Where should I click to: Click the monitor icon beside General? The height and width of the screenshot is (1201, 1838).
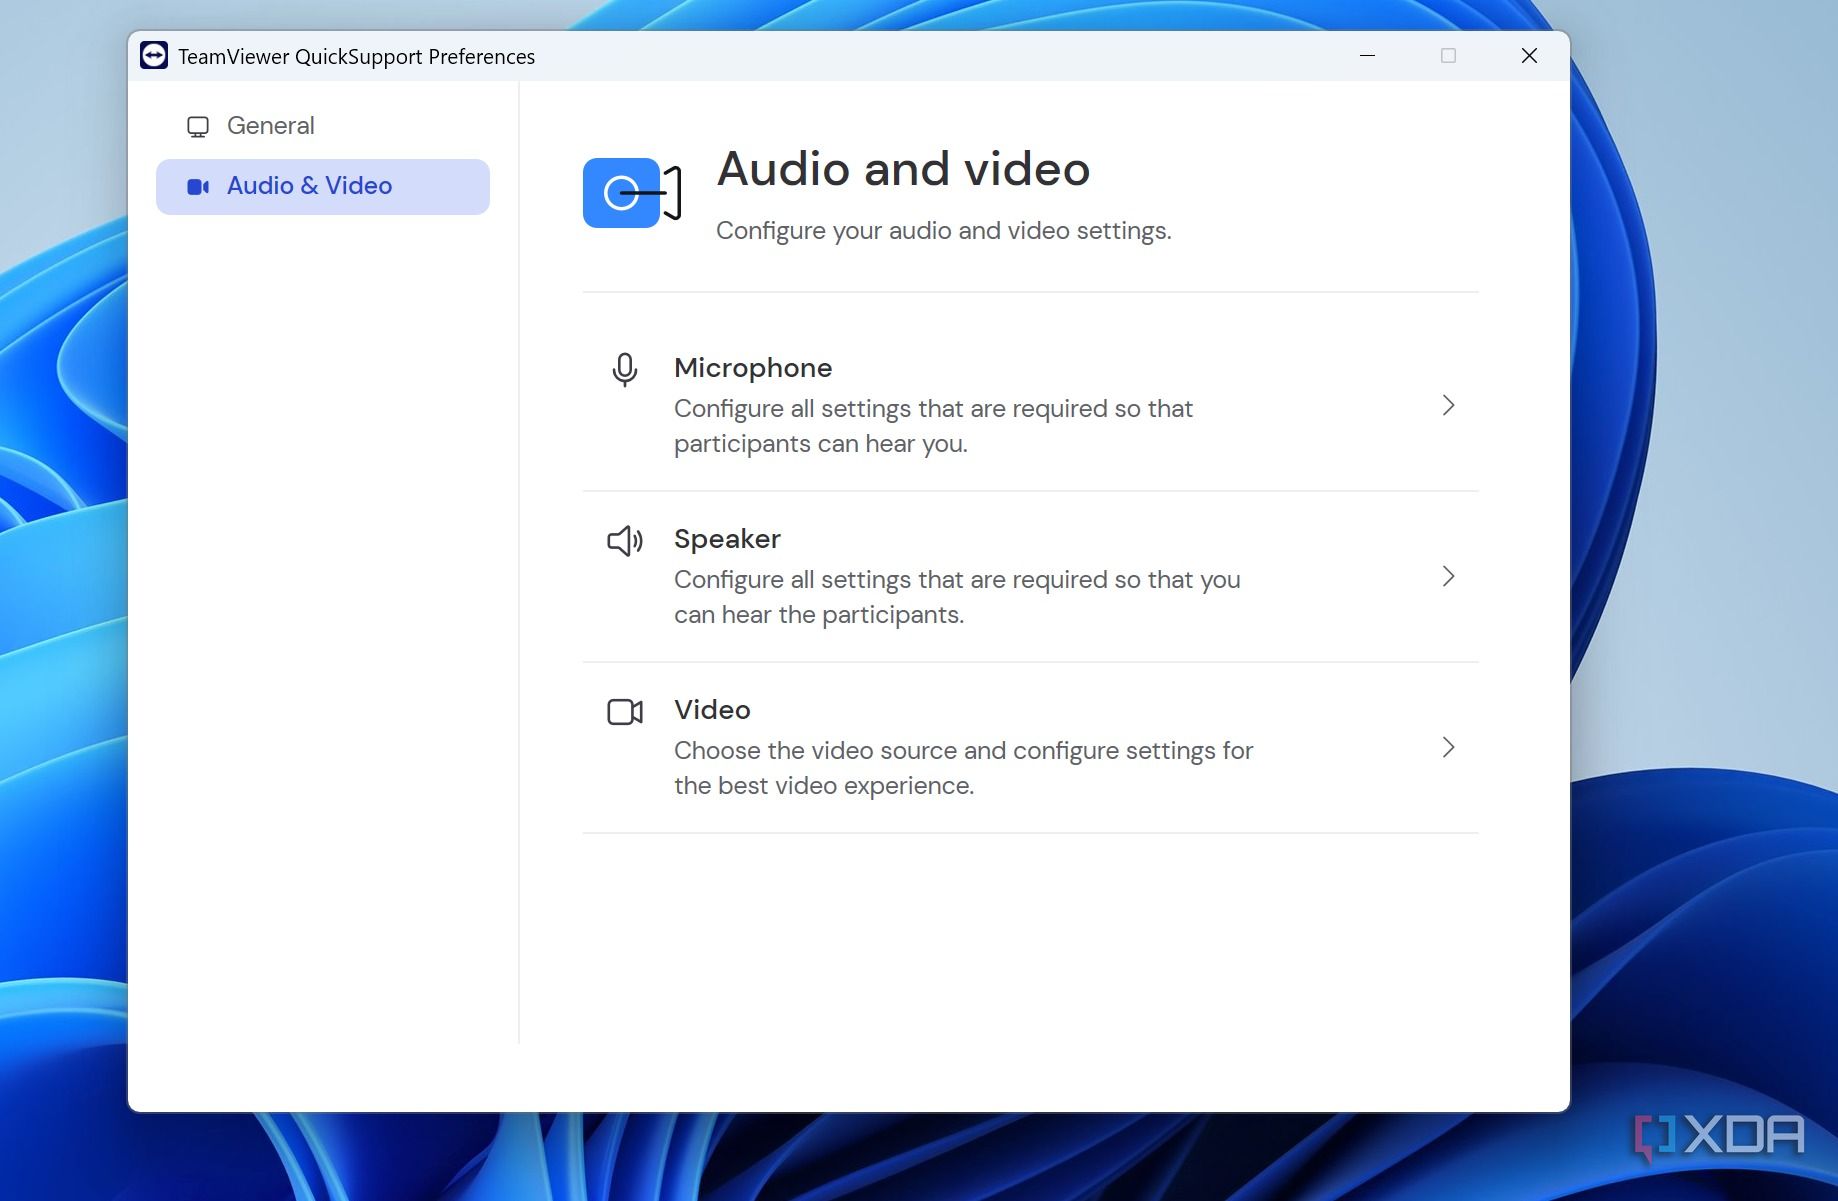tap(197, 125)
